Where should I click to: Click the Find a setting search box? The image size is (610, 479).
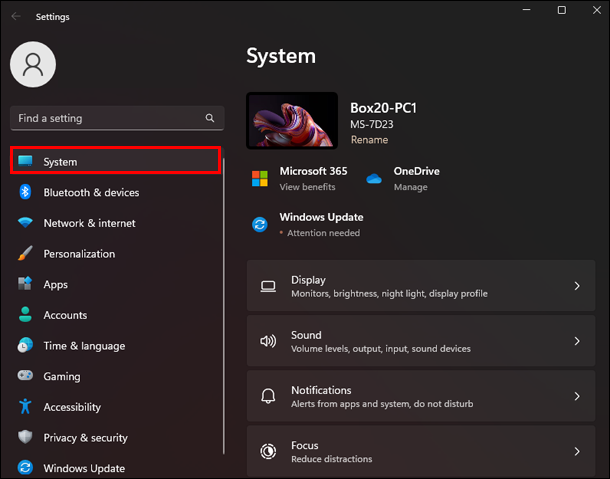coord(108,118)
